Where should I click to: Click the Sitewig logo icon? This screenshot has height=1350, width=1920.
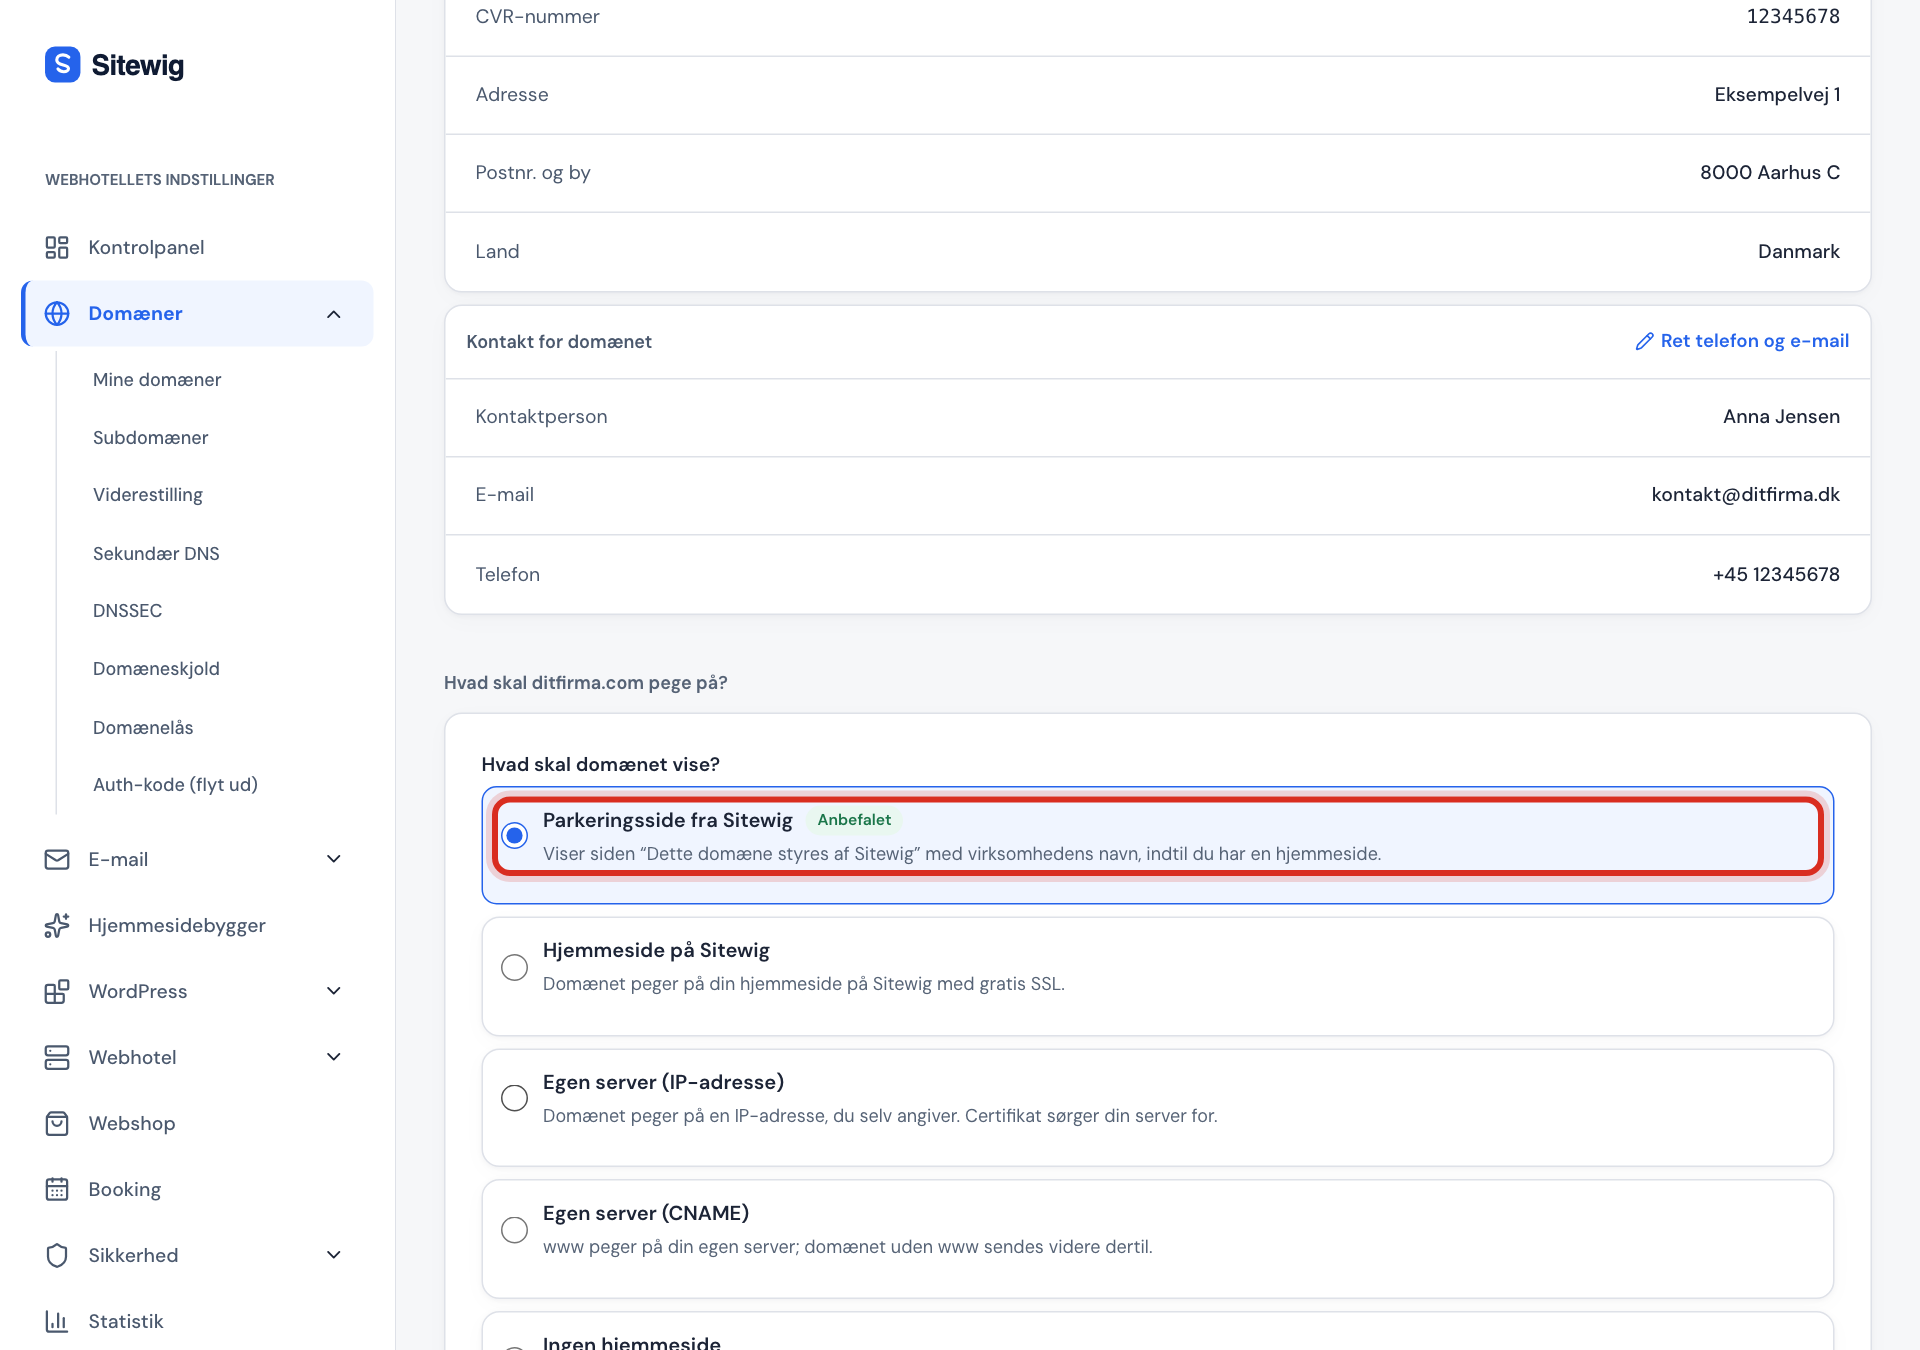[x=62, y=65]
